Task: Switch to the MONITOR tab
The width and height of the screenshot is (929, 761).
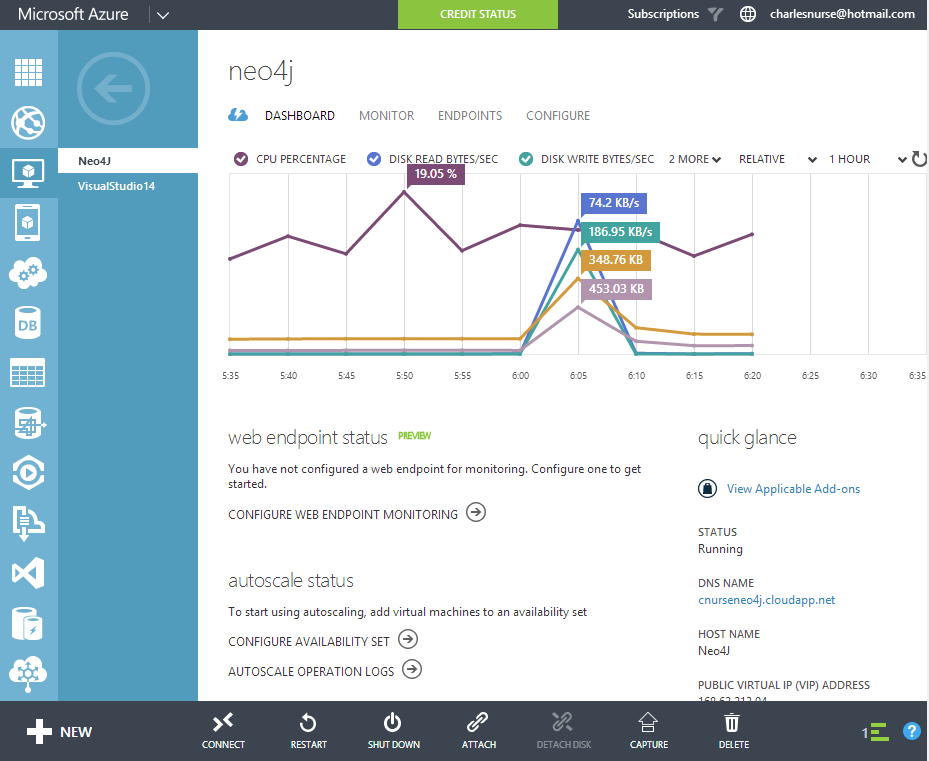Action: point(386,116)
